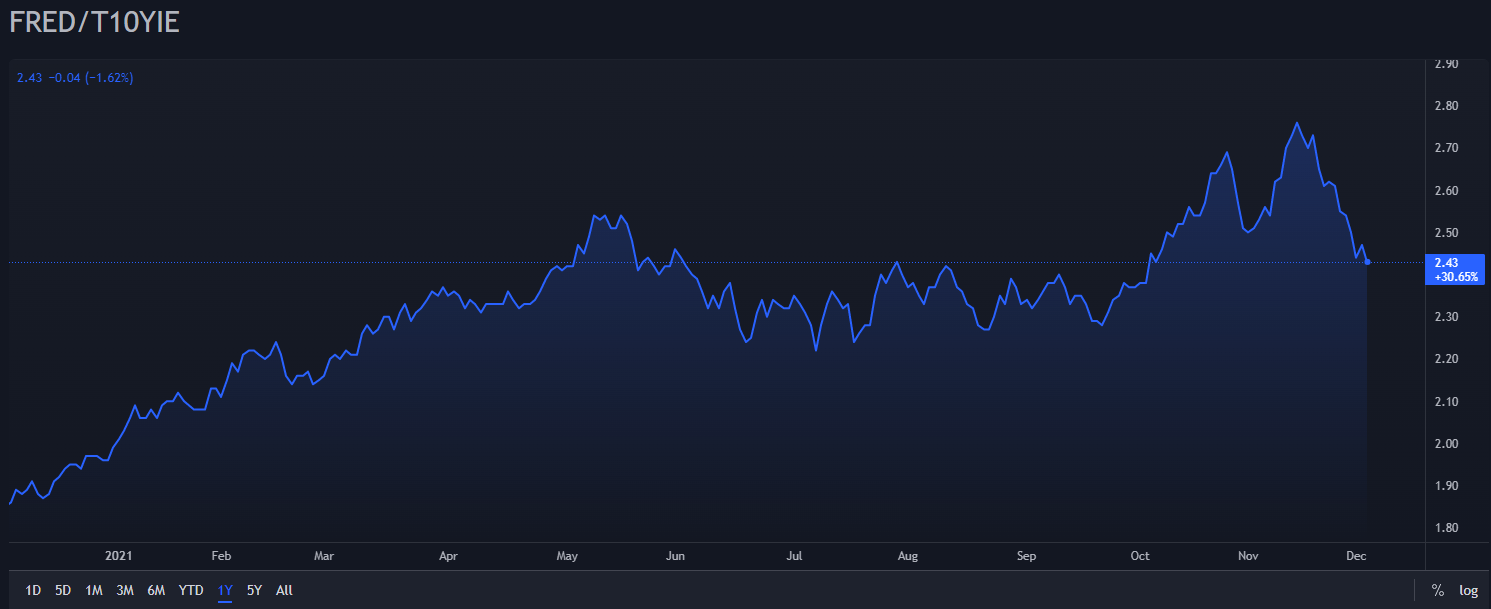1491x609 pixels.
Task: Switch chart to 1M range
Action: pyautogui.click(x=94, y=590)
